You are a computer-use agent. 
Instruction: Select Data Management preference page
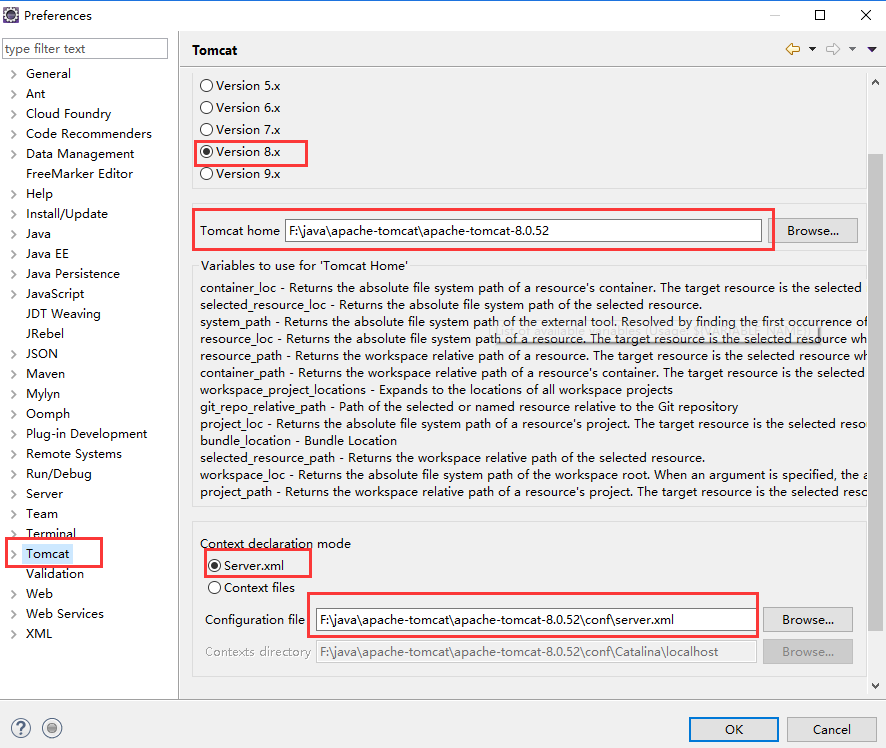(x=80, y=154)
